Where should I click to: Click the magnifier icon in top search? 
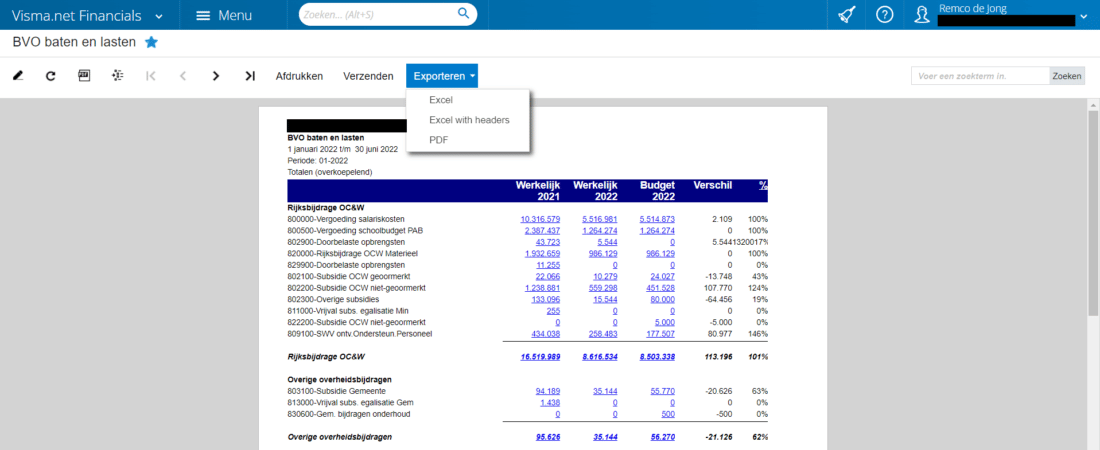tap(463, 14)
